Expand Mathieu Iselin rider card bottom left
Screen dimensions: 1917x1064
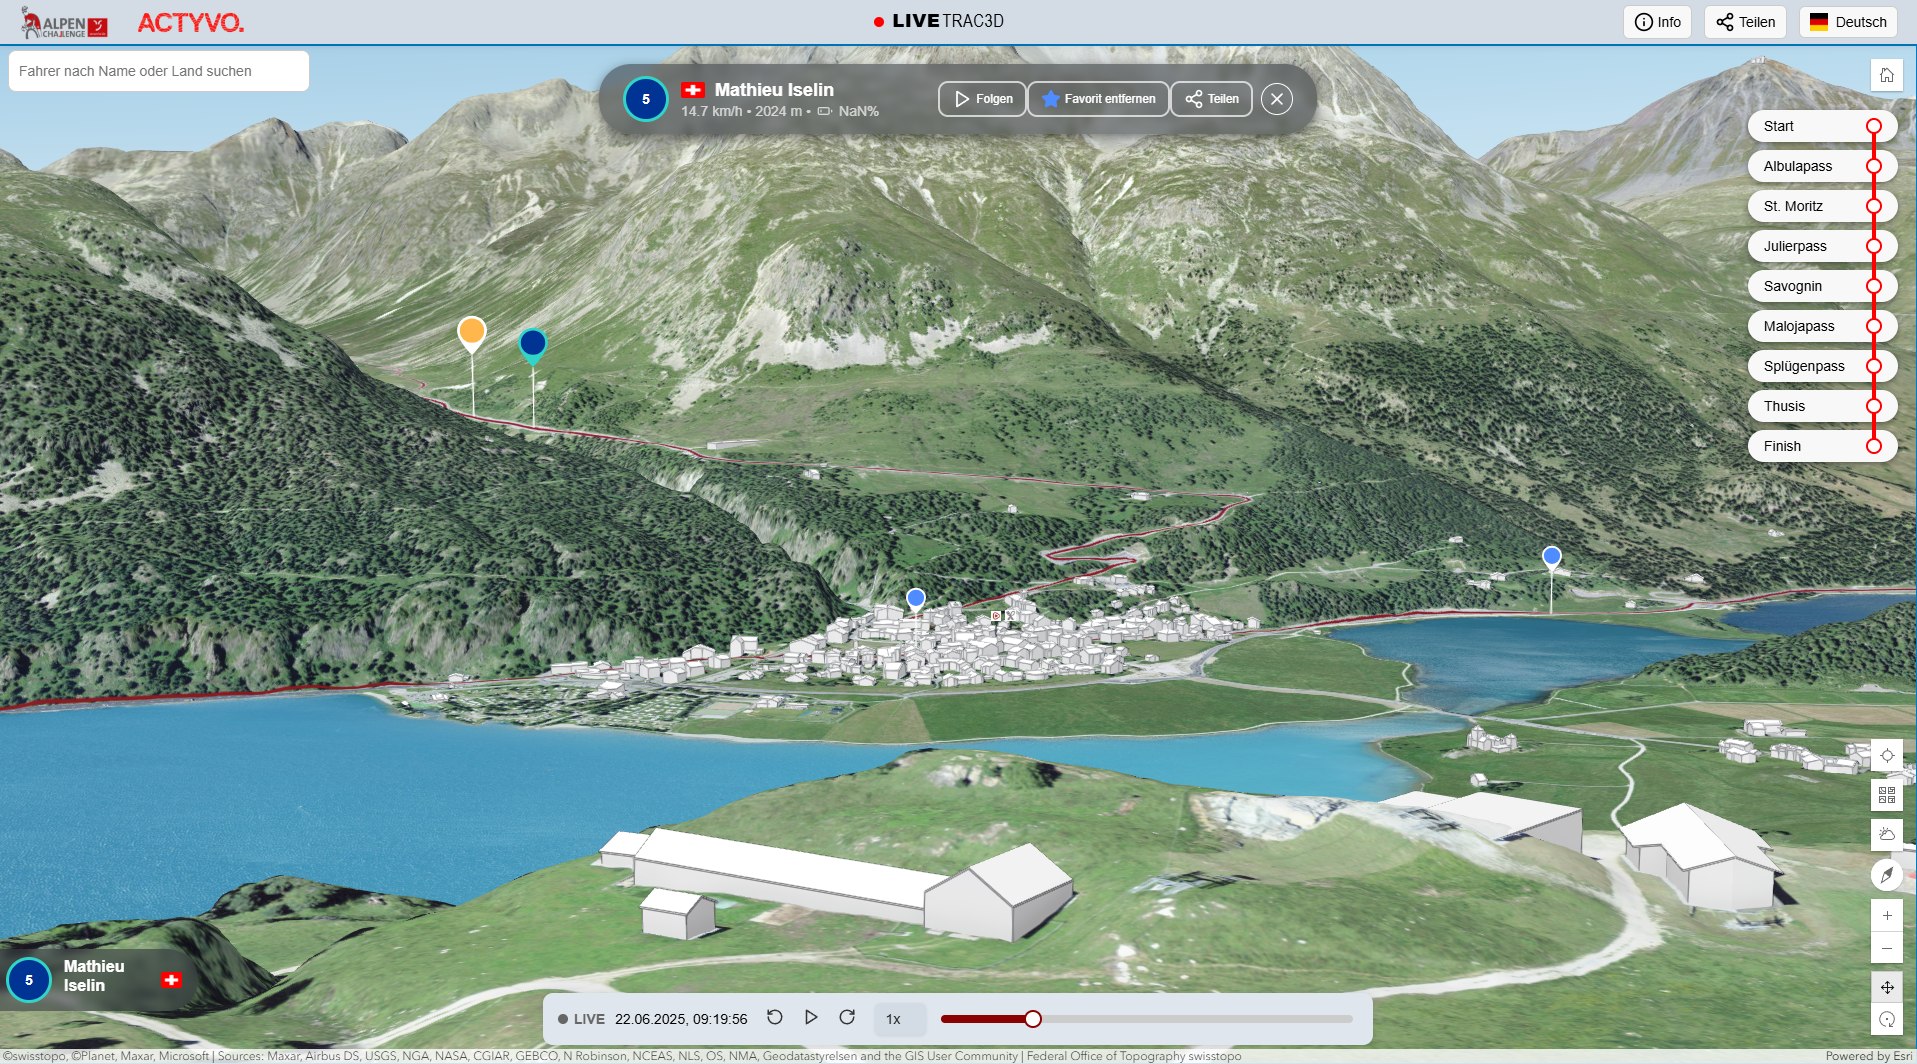coord(94,976)
